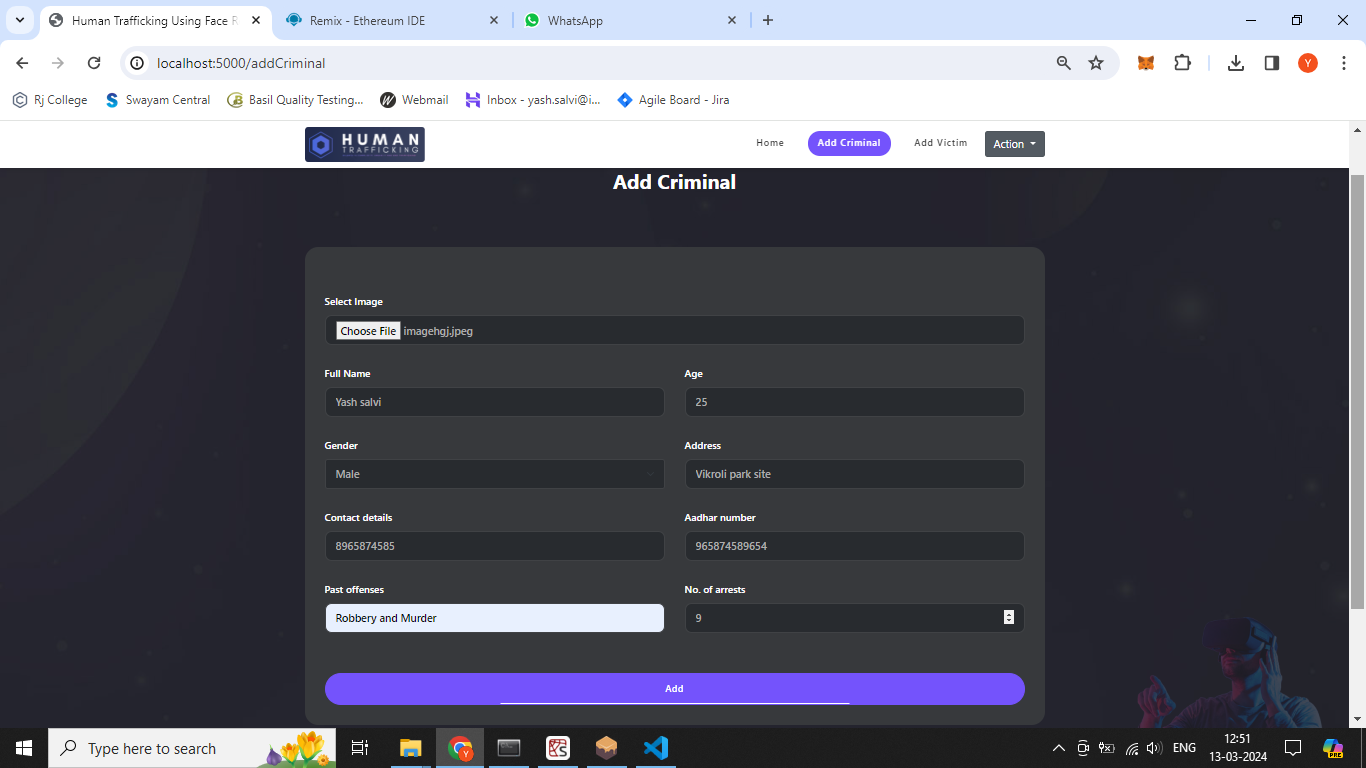1366x768 pixels.
Task: Click the Full Name input field
Action: click(494, 402)
